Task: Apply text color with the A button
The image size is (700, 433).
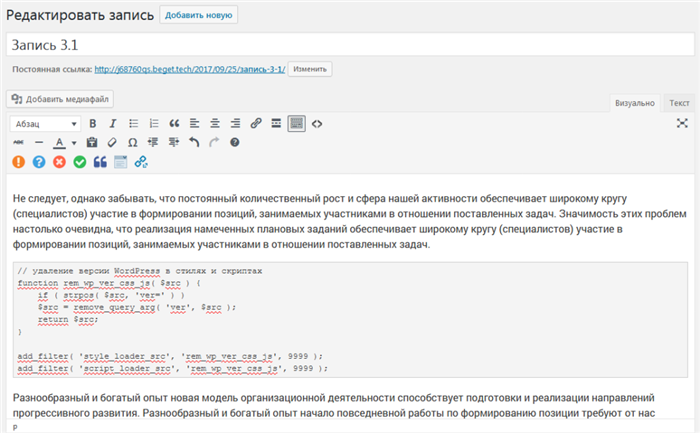Action: point(59,143)
